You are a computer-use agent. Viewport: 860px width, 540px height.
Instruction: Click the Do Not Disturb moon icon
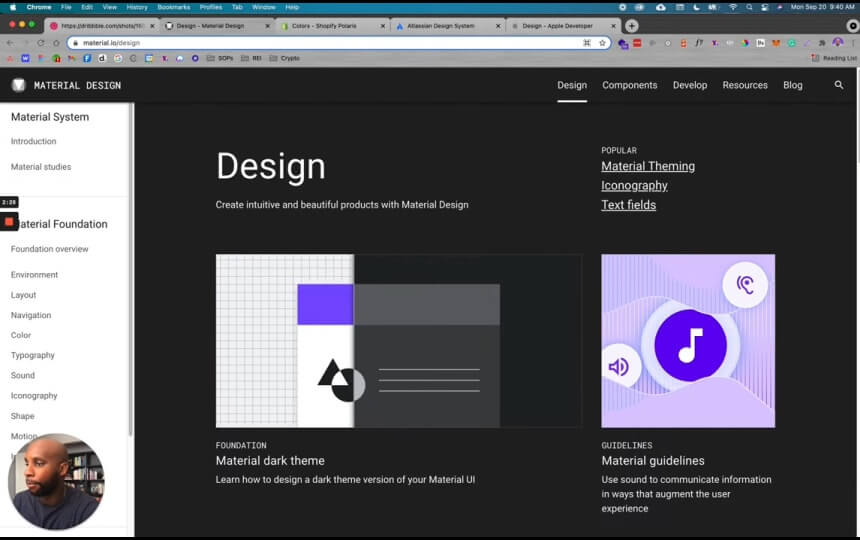[697, 7]
